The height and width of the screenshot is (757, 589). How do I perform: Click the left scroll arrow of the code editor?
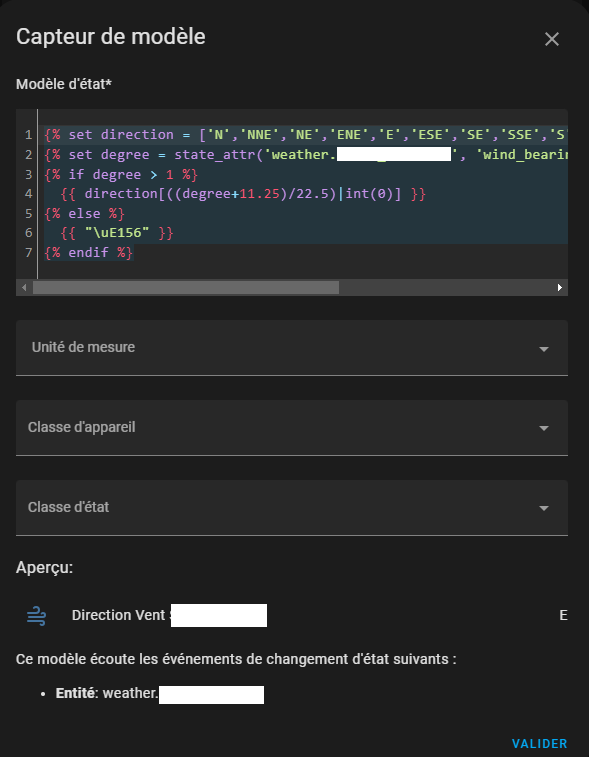tap(24, 287)
